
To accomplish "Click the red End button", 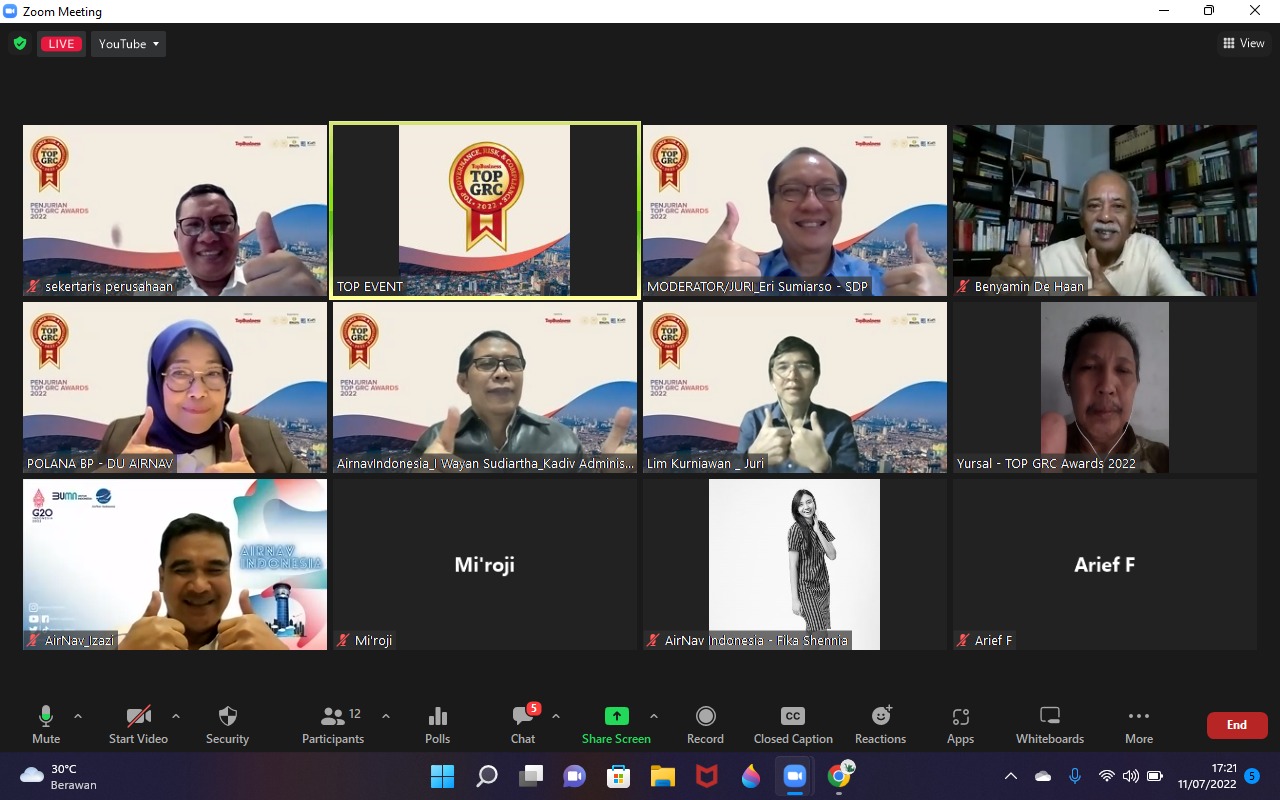I will pyautogui.click(x=1237, y=725).
